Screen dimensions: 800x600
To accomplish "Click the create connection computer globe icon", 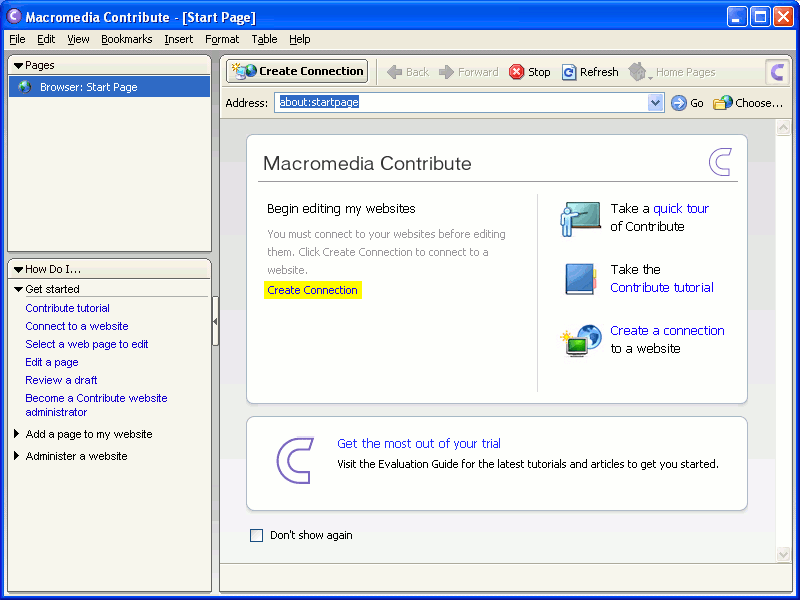I will (581, 340).
